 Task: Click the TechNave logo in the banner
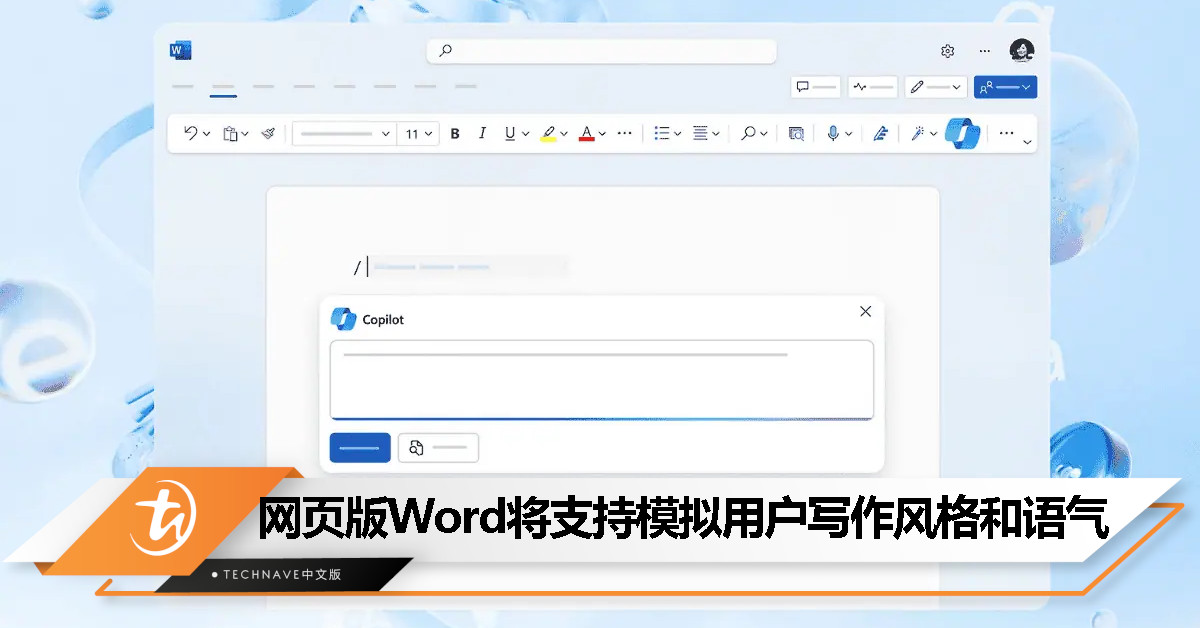point(162,518)
